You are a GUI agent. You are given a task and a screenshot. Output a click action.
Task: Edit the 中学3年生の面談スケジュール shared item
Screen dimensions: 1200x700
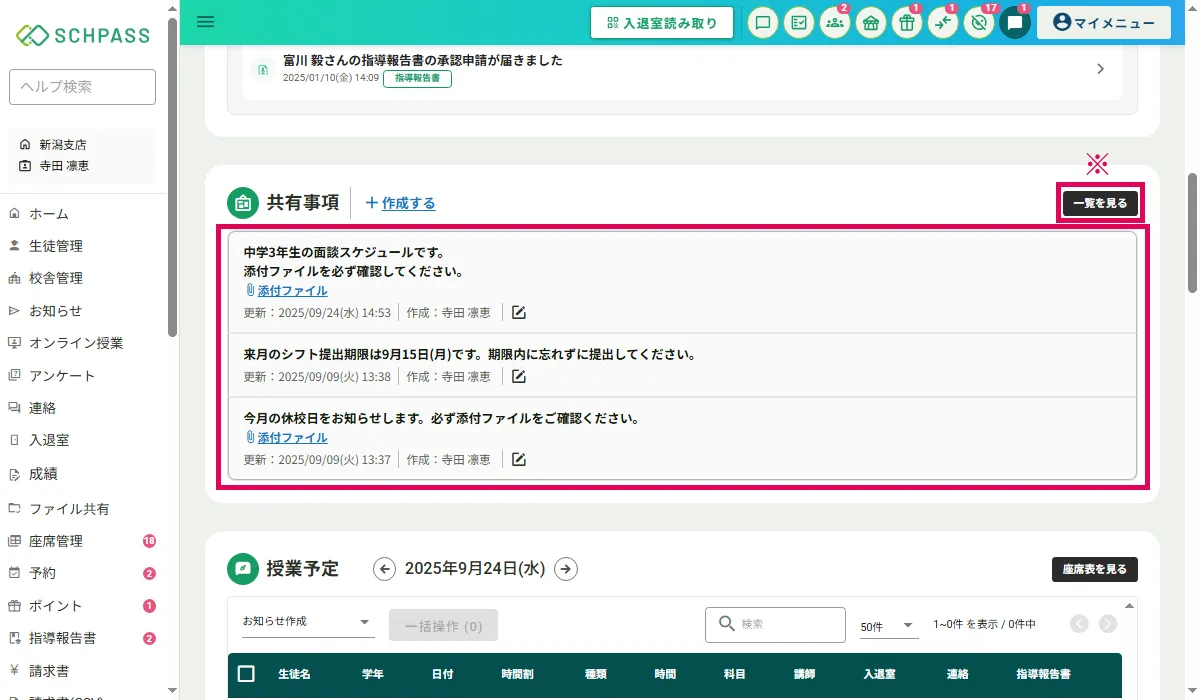[x=518, y=313]
